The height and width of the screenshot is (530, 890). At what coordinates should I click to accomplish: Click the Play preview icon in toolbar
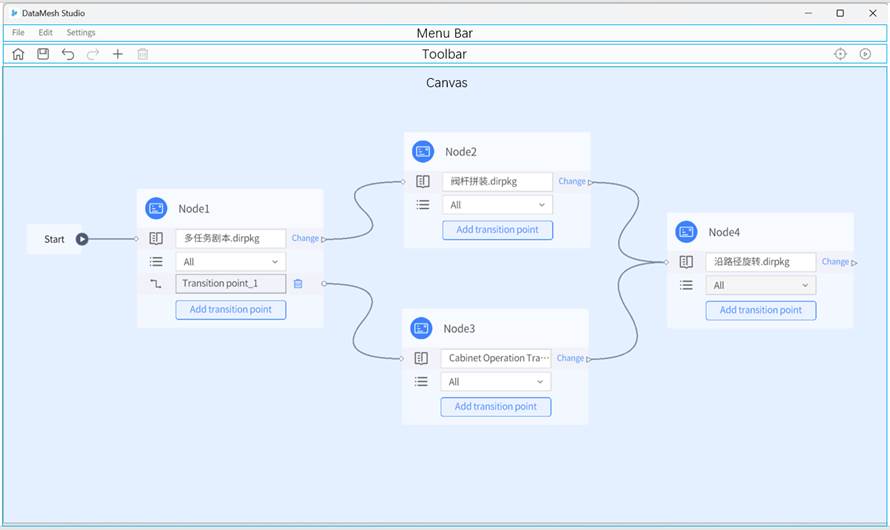[x=865, y=54]
